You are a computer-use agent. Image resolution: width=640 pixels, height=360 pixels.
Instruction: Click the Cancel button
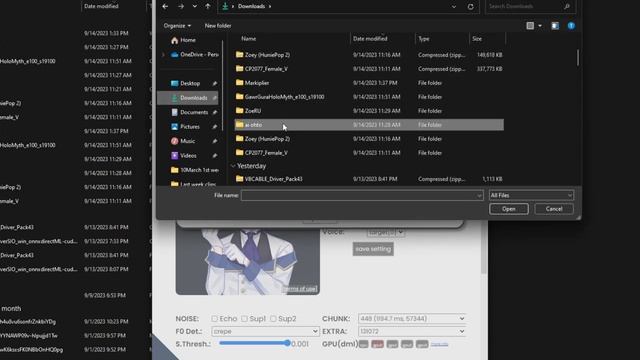(554, 209)
